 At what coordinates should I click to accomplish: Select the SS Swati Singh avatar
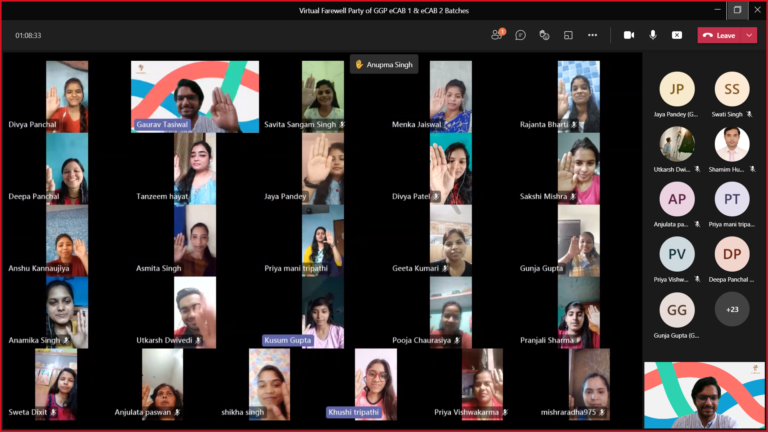pos(732,89)
